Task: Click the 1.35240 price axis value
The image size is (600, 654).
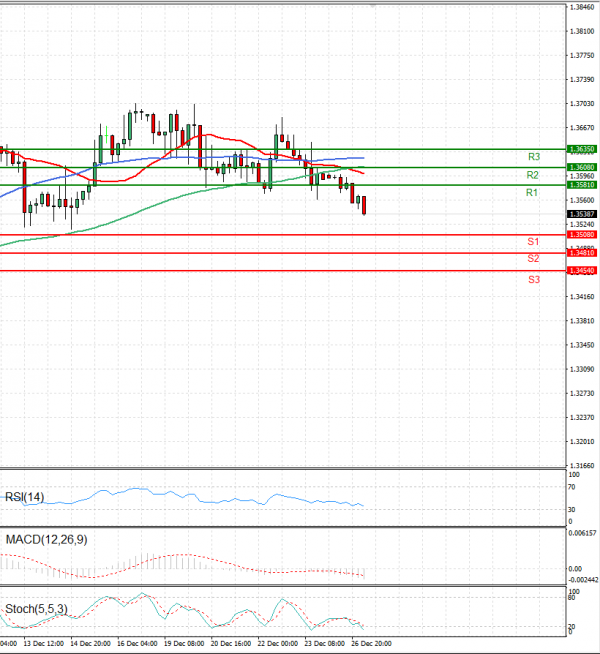Action: 582,224
